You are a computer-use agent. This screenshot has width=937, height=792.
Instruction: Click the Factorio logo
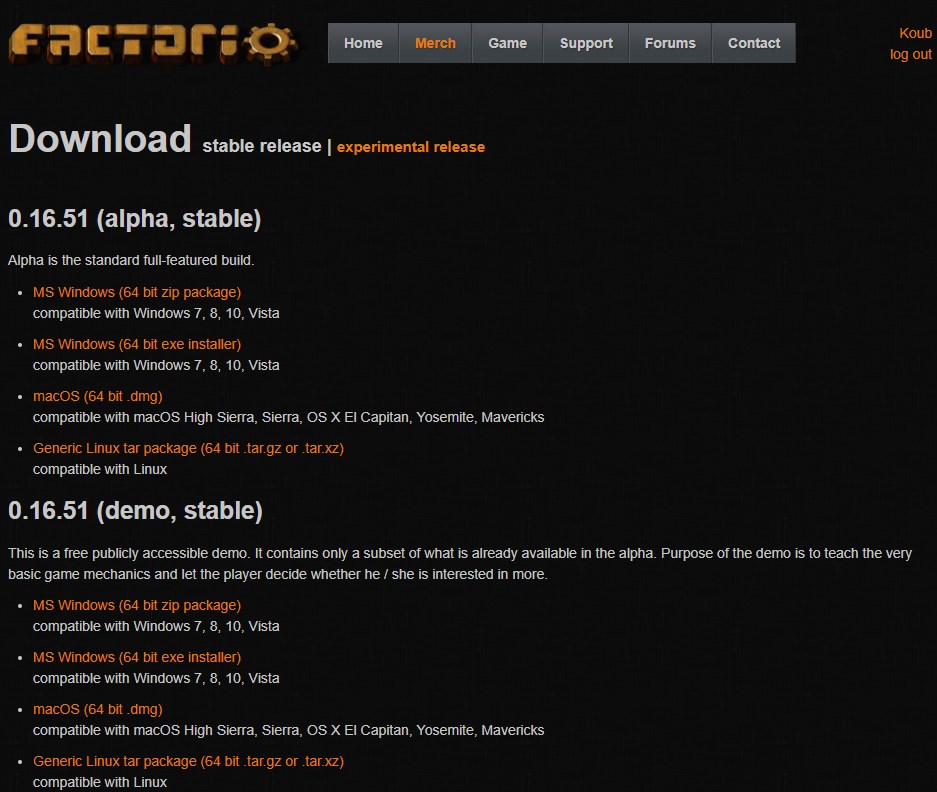[153, 44]
